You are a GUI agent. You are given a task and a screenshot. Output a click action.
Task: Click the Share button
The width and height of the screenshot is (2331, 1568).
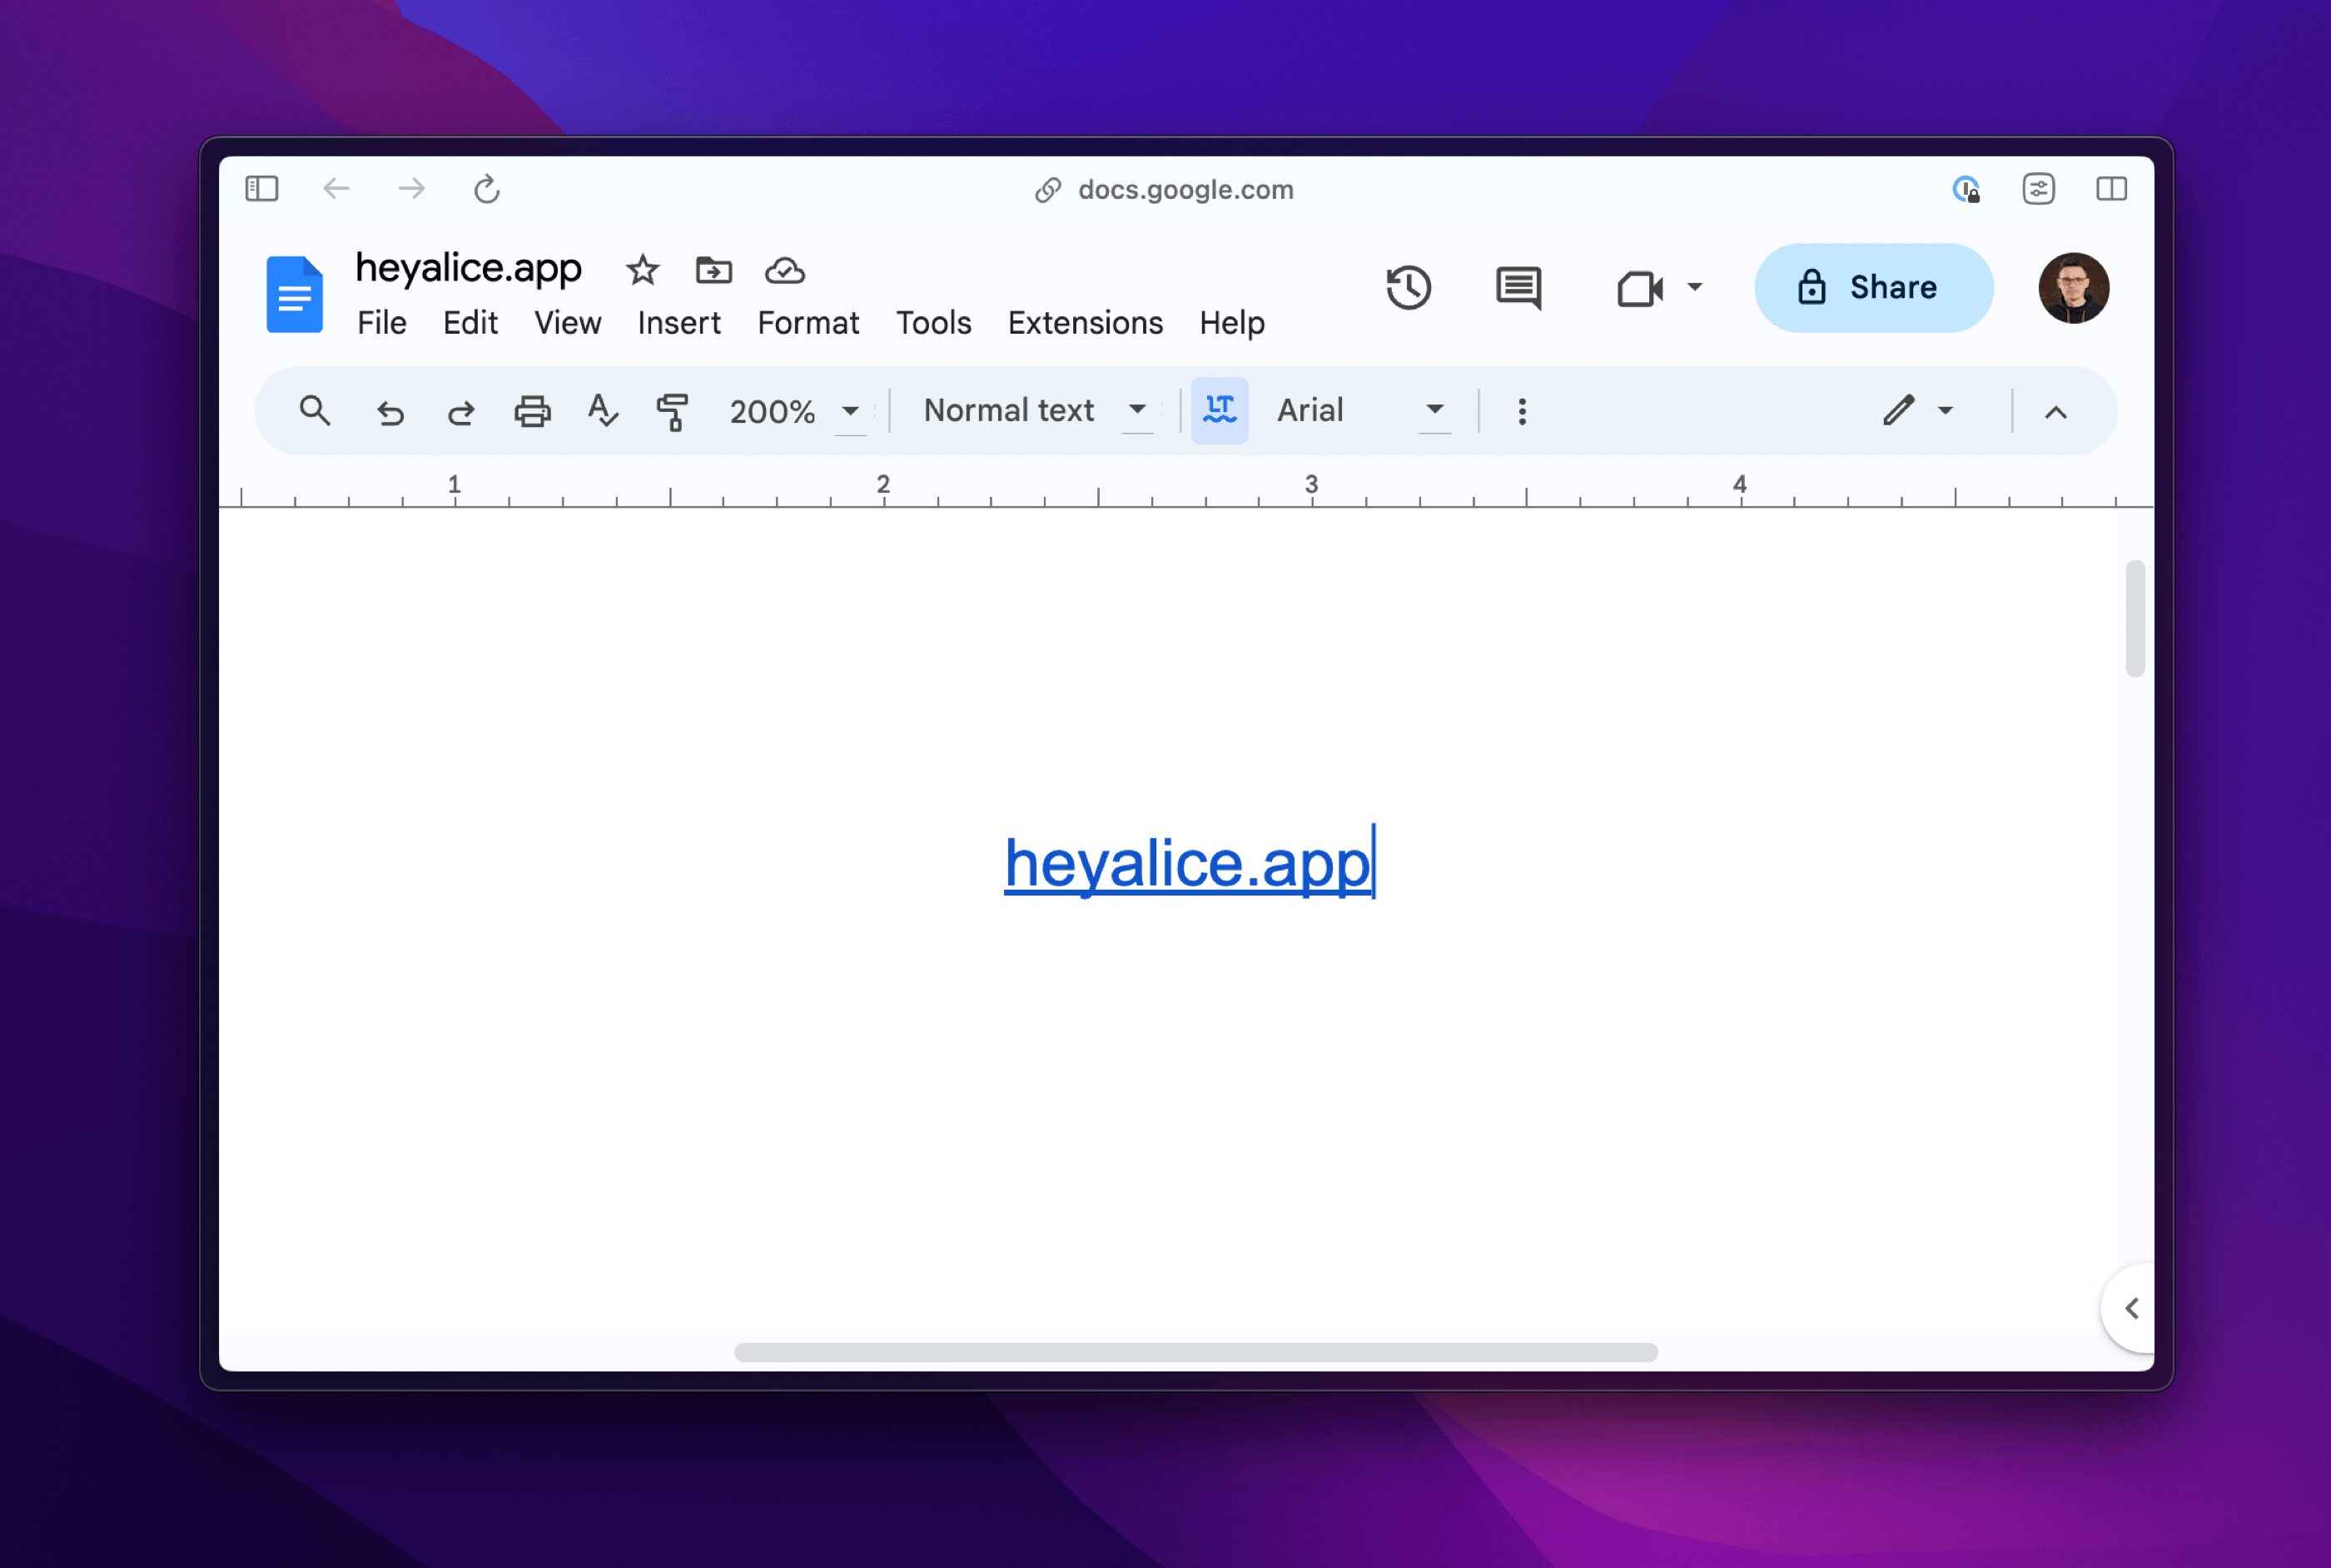[x=1873, y=288]
